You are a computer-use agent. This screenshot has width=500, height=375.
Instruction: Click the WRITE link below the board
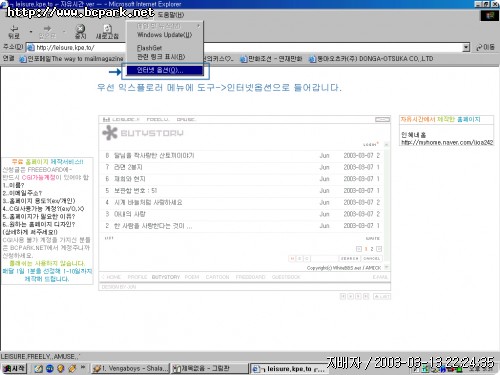[373, 238]
